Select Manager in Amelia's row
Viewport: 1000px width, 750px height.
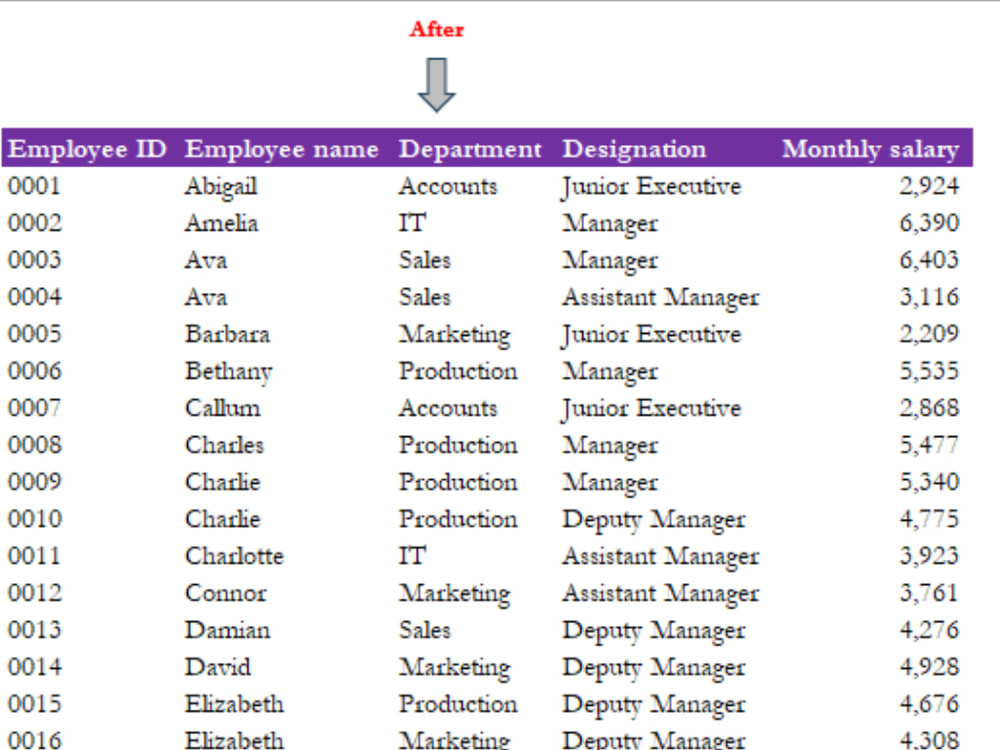click(x=610, y=224)
